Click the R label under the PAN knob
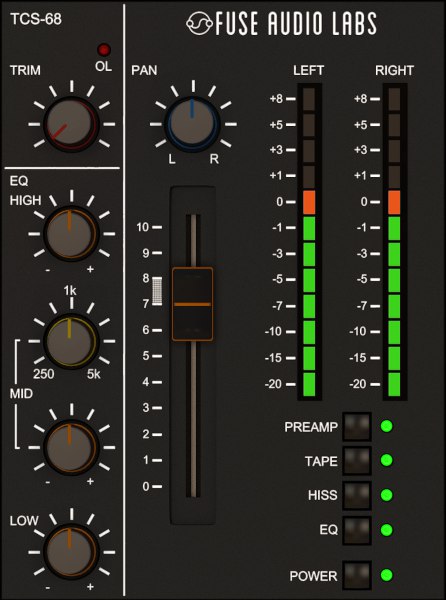The height and width of the screenshot is (600, 446). point(214,159)
